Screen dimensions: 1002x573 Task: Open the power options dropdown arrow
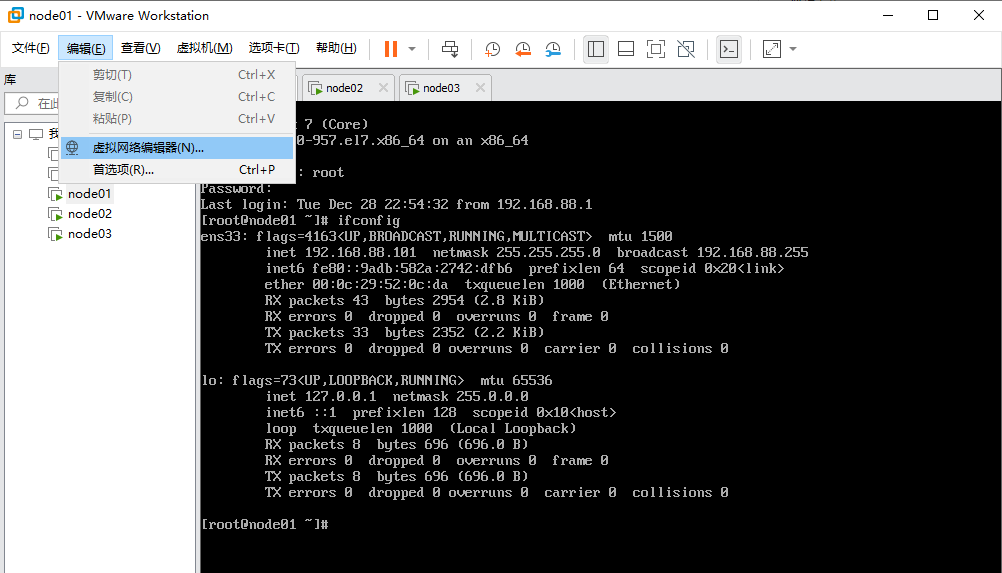pyautogui.click(x=412, y=49)
